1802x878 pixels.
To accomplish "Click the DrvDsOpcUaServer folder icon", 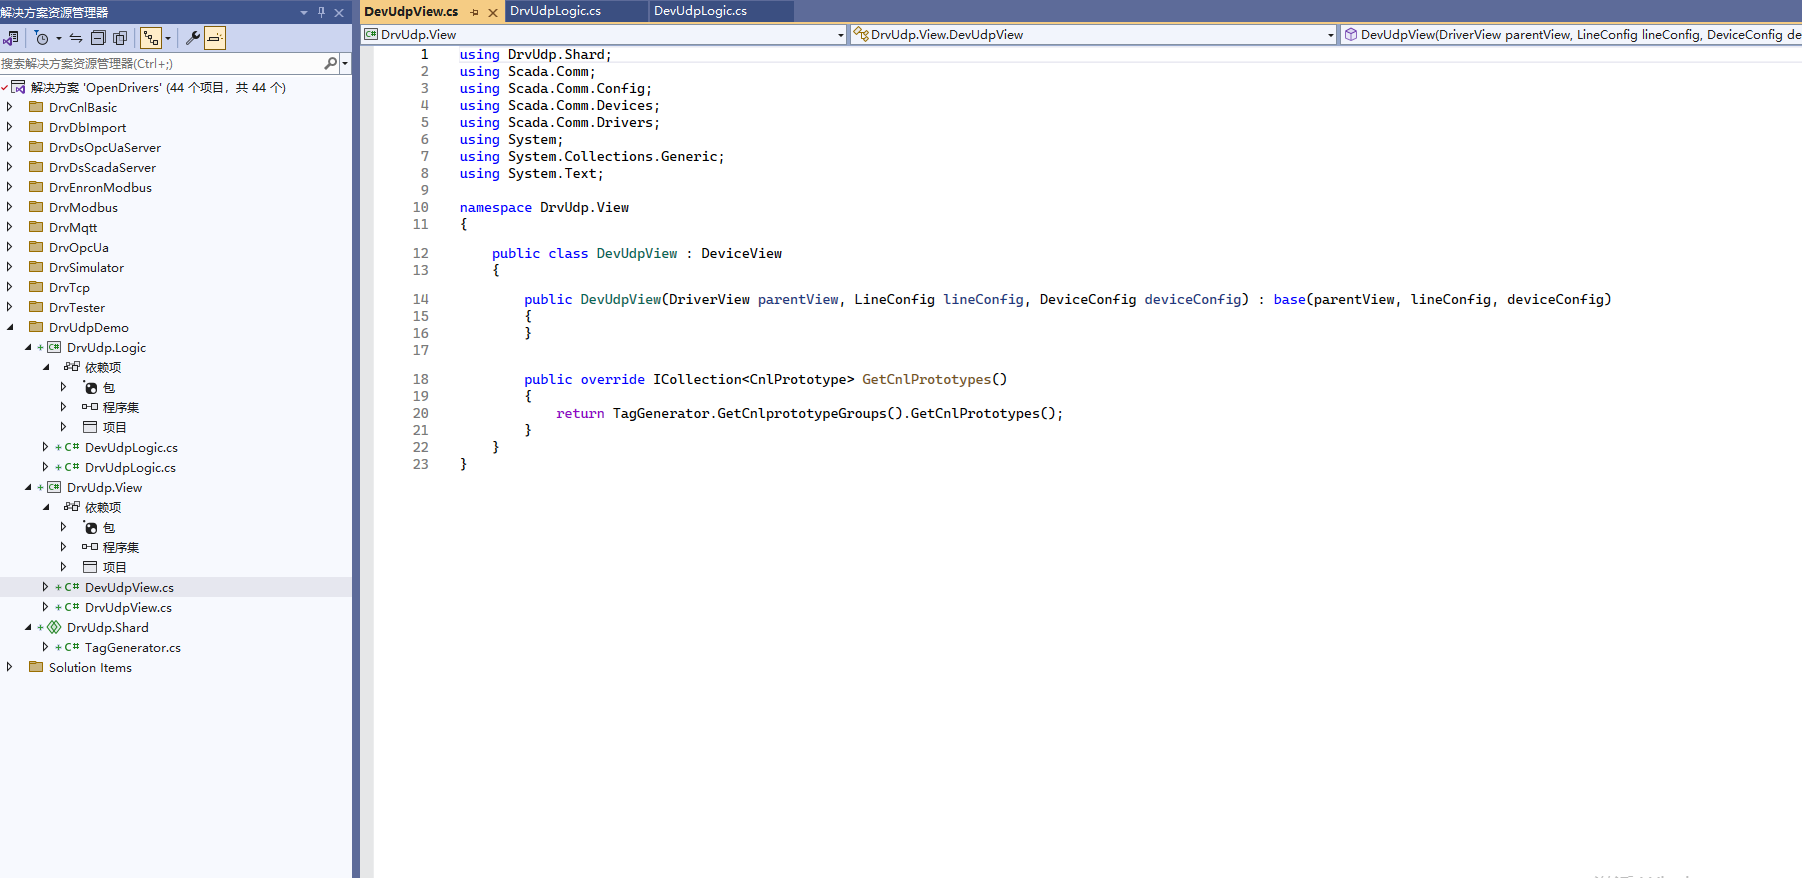I will (36, 147).
